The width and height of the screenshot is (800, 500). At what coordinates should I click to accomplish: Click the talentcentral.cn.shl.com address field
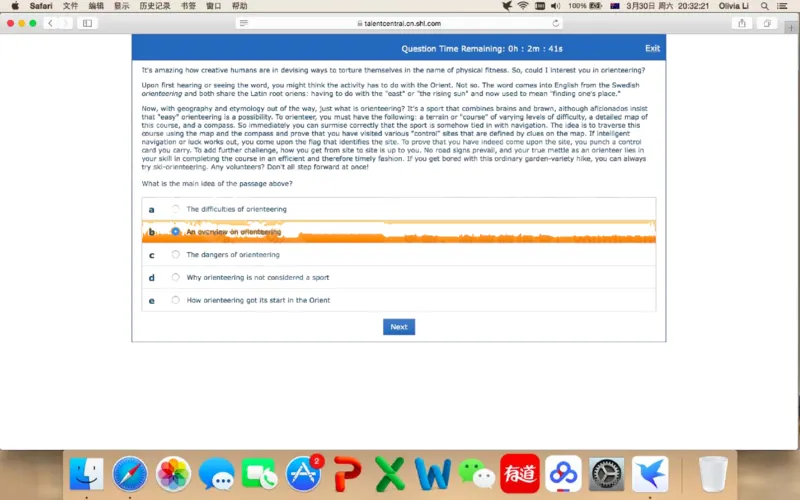398,23
